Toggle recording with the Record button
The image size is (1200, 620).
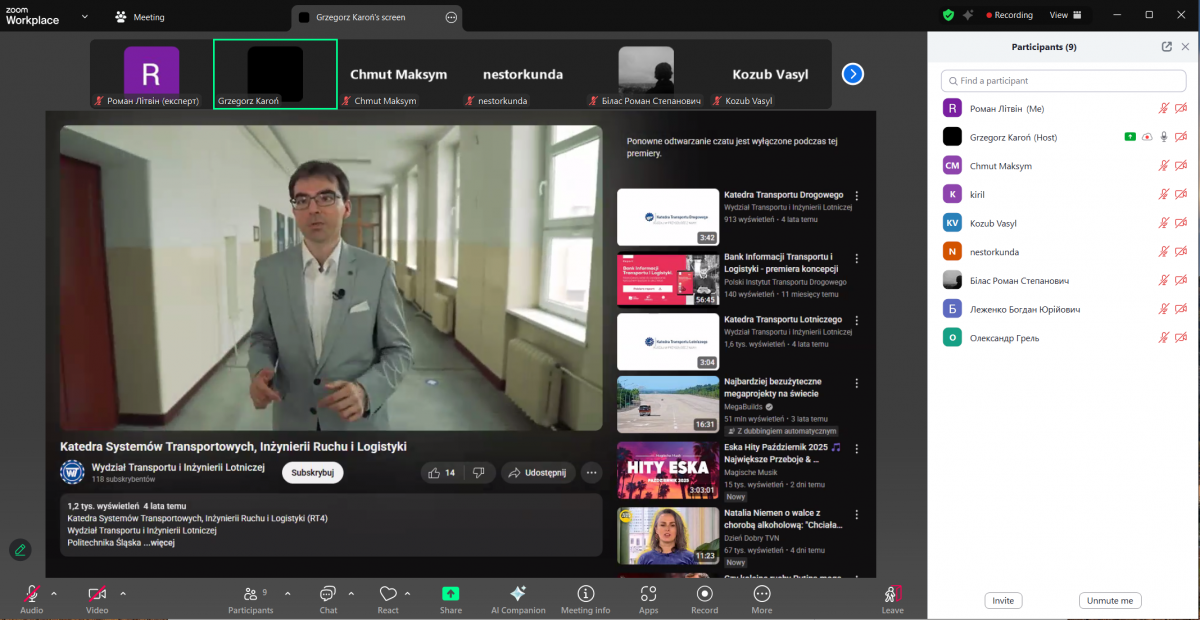pyautogui.click(x=704, y=594)
